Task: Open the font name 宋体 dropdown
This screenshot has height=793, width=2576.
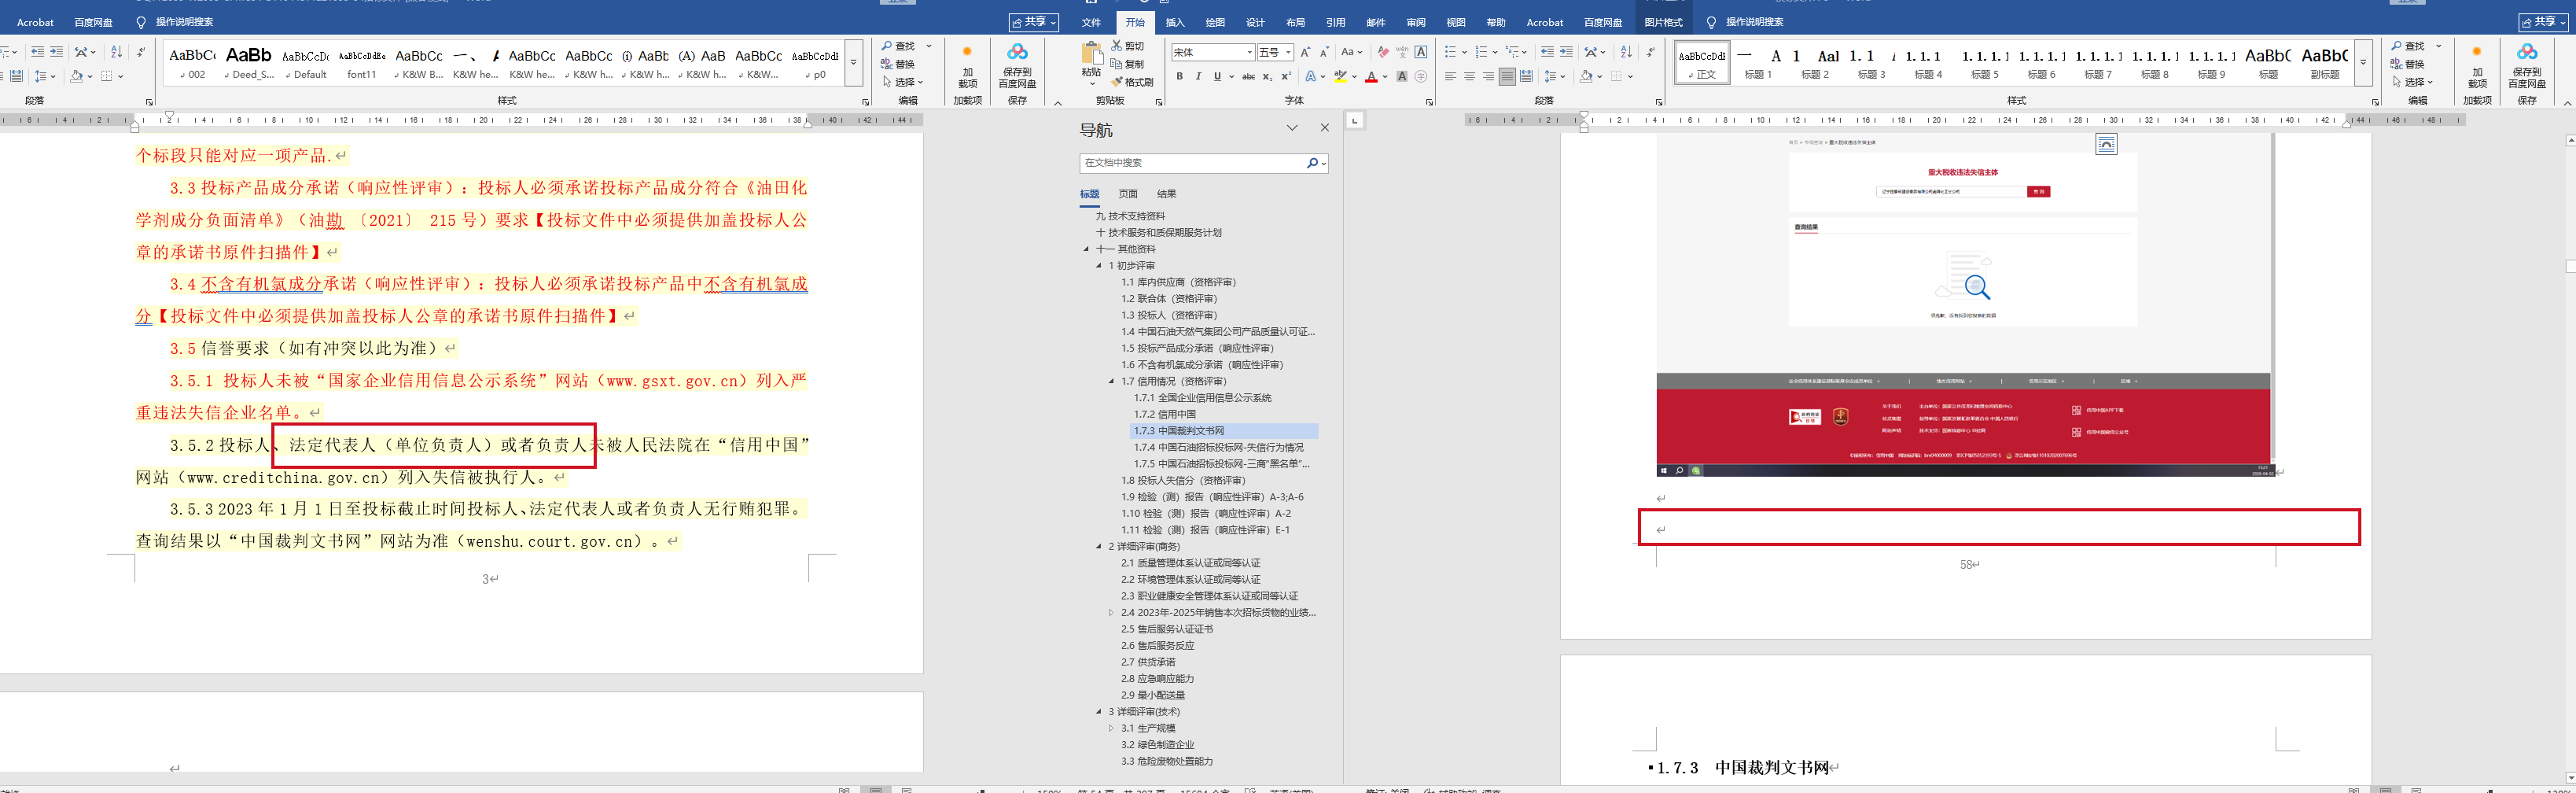Action: coord(1249,52)
